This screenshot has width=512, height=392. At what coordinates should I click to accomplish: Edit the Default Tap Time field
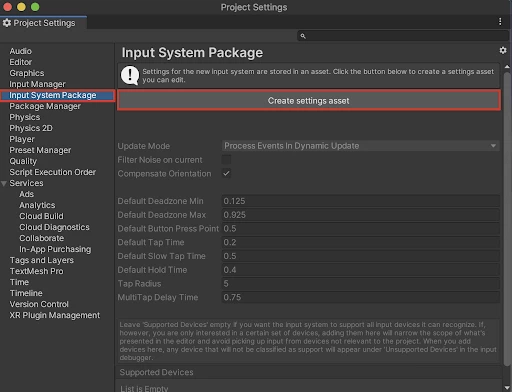coord(361,242)
